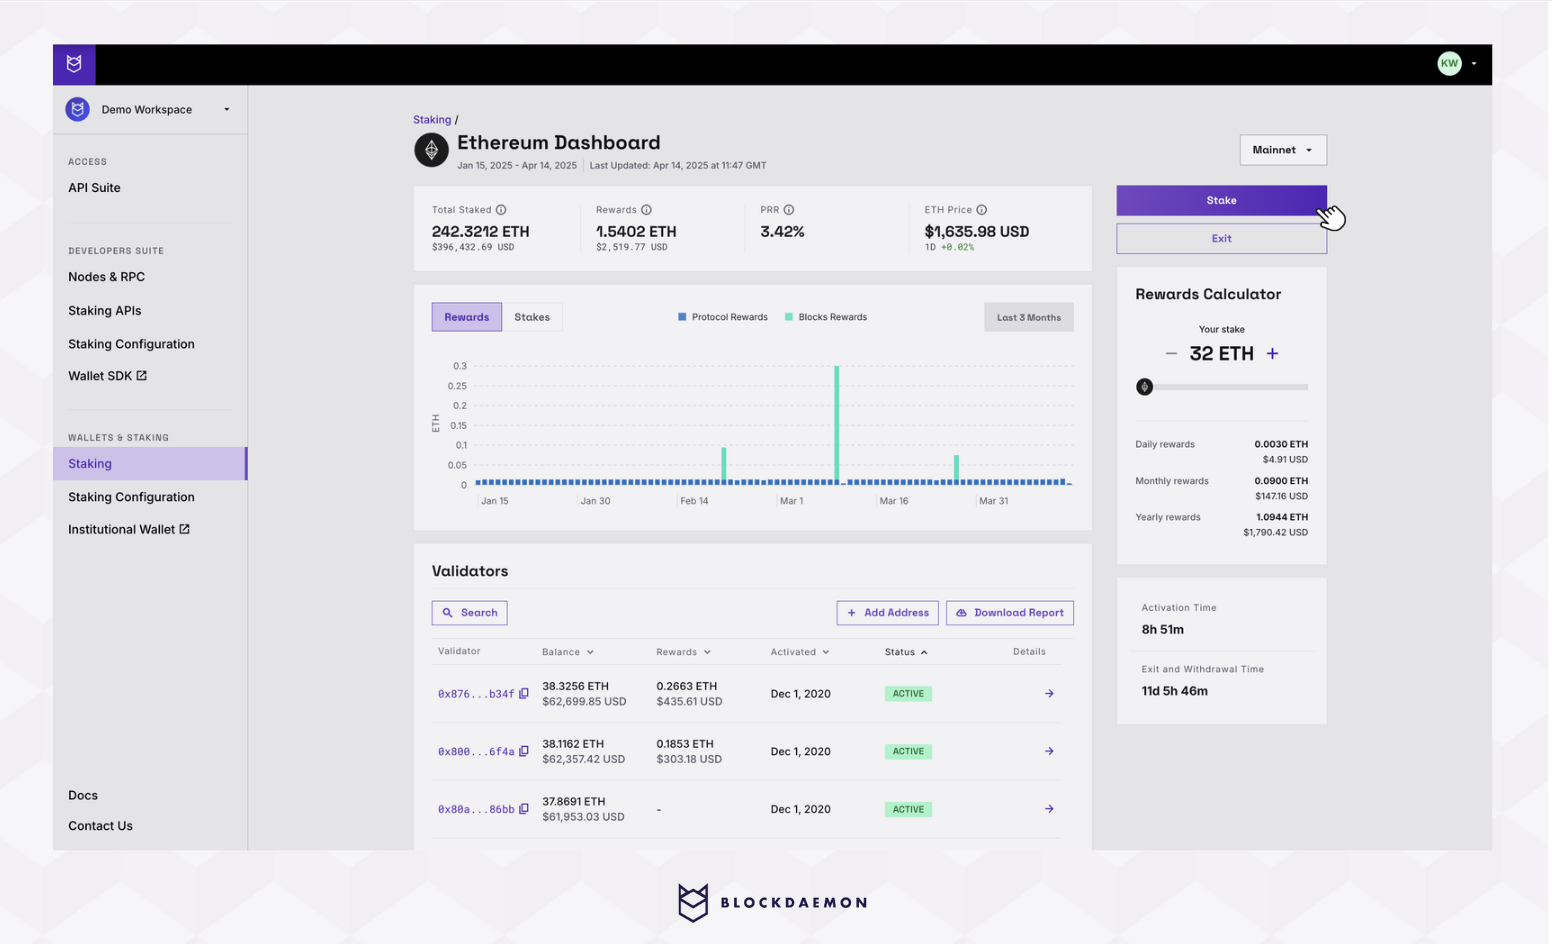Click the 8h 51m activation time value
Viewport: 1552px width, 944px height.
(x=1162, y=629)
